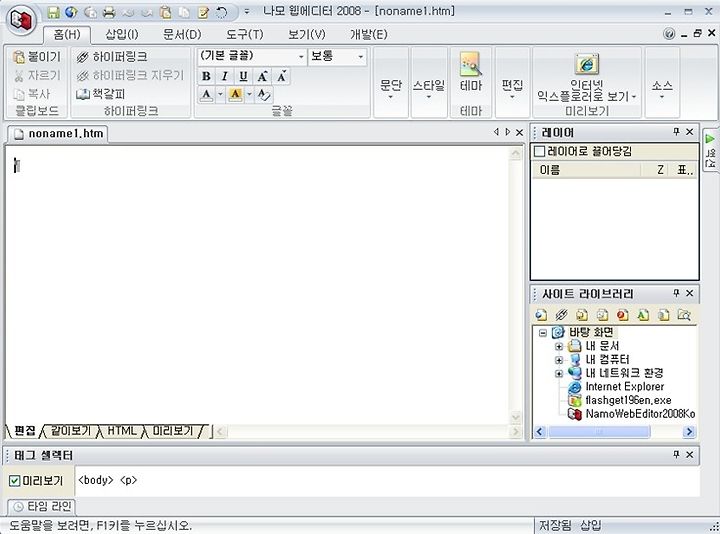Expand the 내 컴퓨터 tree node
720x534 pixels.
558,360
